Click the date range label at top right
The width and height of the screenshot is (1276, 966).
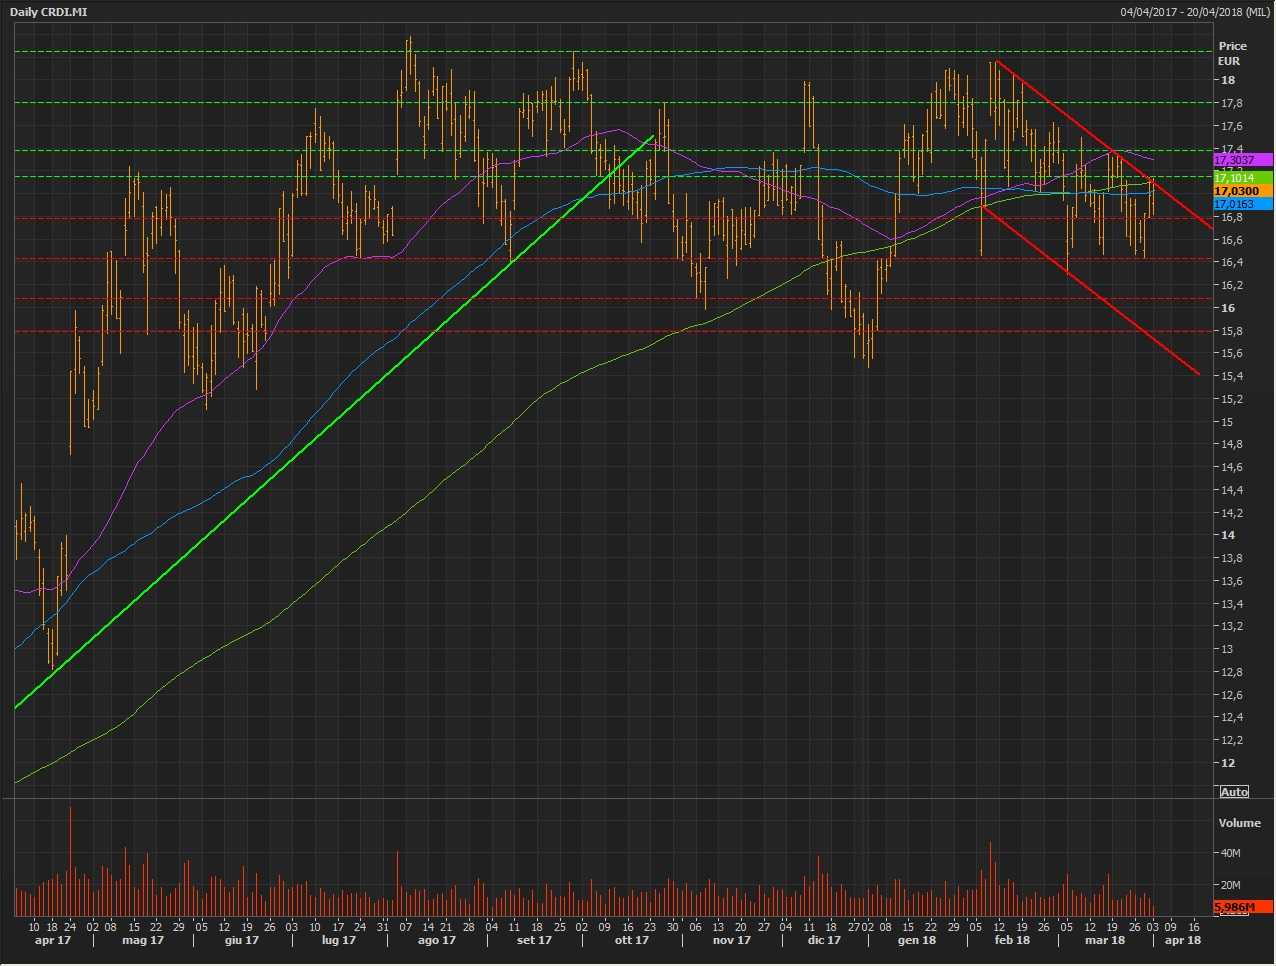(1194, 12)
